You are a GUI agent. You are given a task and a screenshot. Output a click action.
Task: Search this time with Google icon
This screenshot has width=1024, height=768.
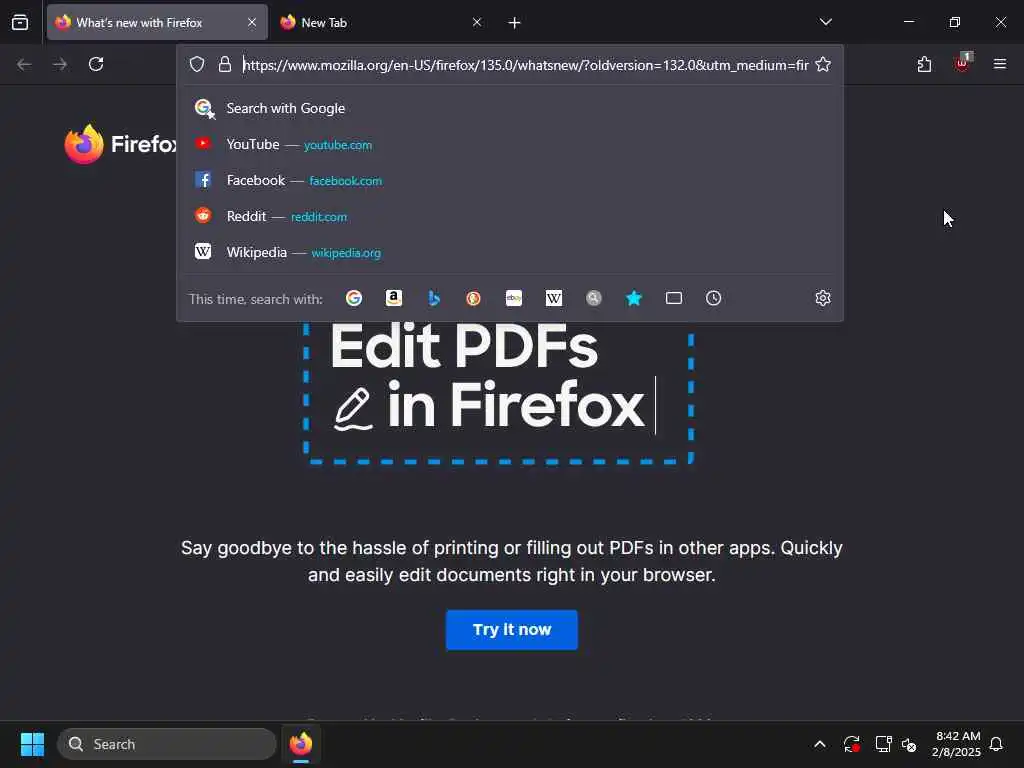pyautogui.click(x=354, y=298)
